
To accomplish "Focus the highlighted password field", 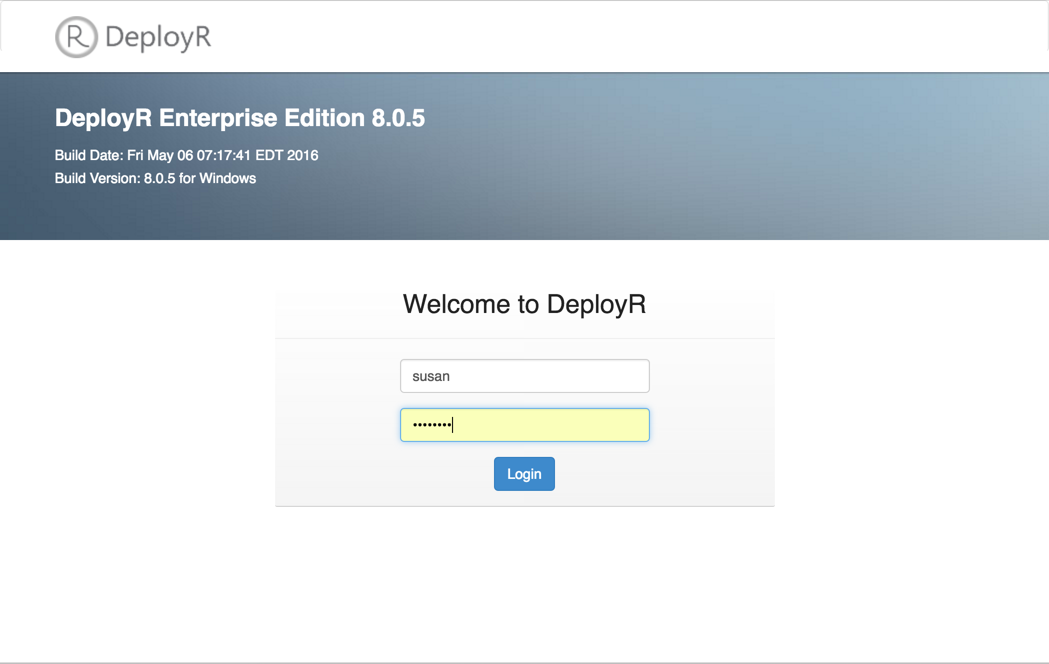I will 524,425.
